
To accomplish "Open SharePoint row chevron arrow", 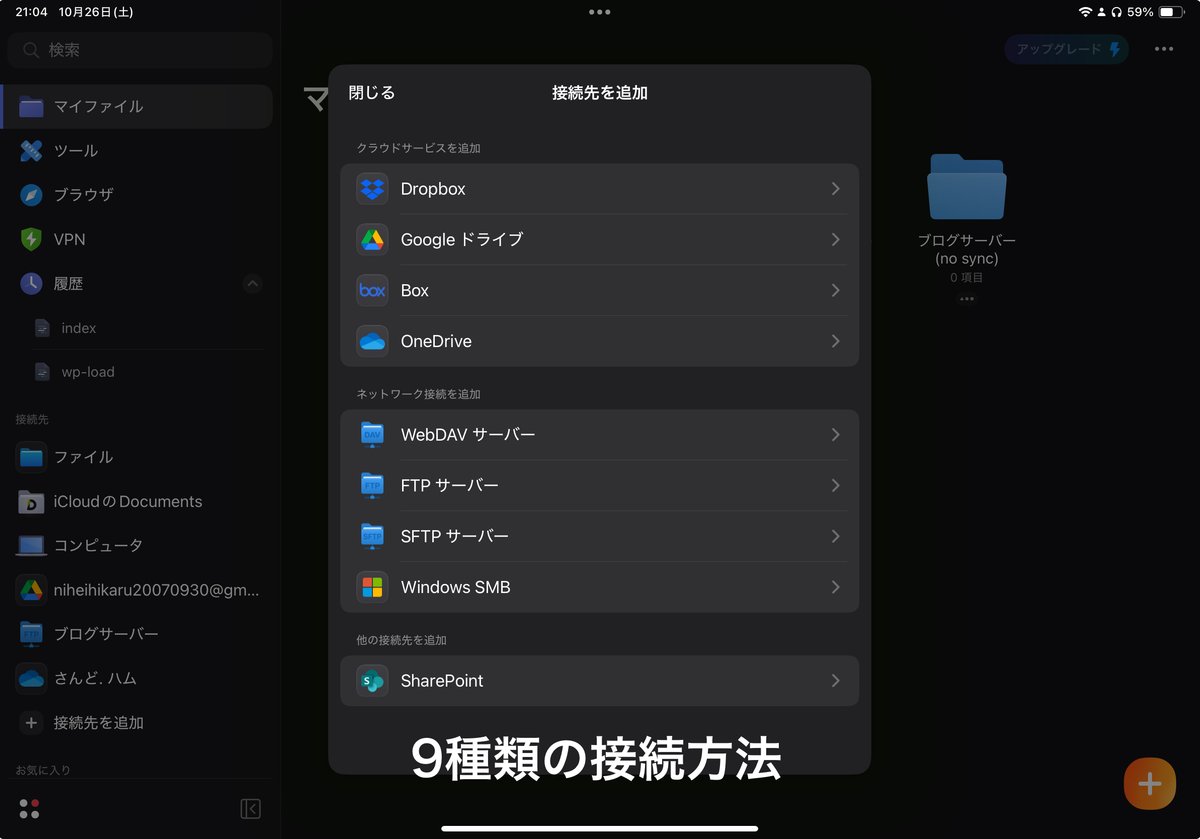I will 836,681.
